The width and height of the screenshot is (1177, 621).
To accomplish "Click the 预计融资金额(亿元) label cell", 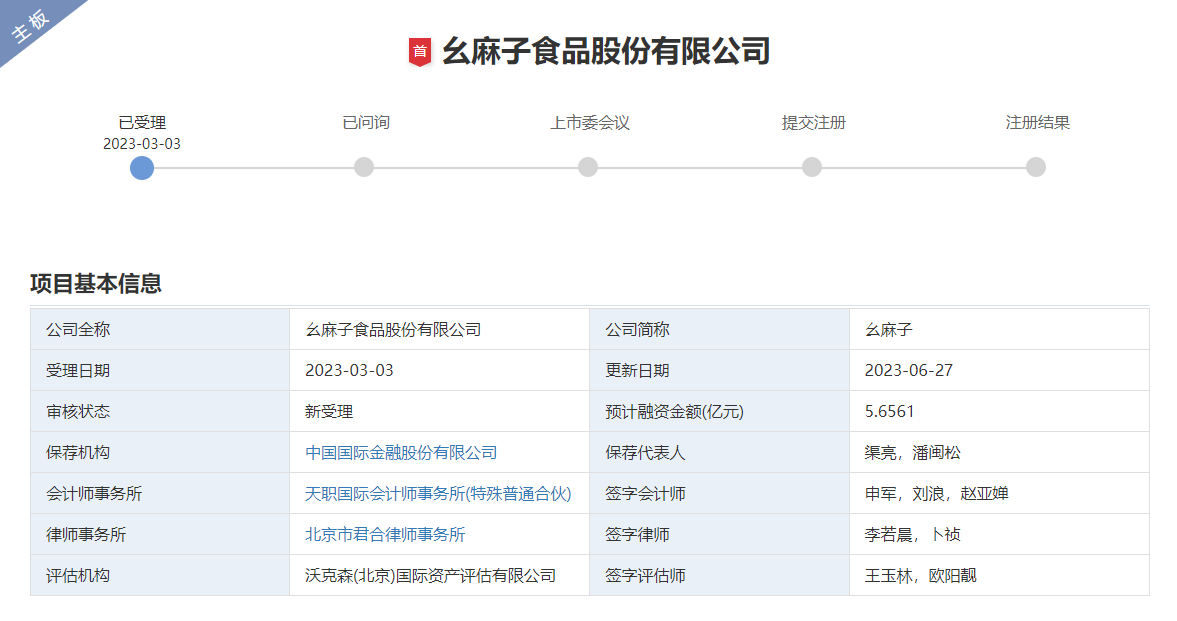I will [x=719, y=411].
